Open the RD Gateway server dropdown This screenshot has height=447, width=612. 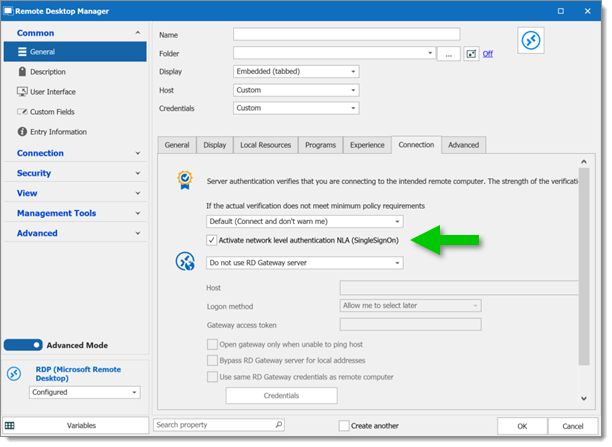pos(304,263)
